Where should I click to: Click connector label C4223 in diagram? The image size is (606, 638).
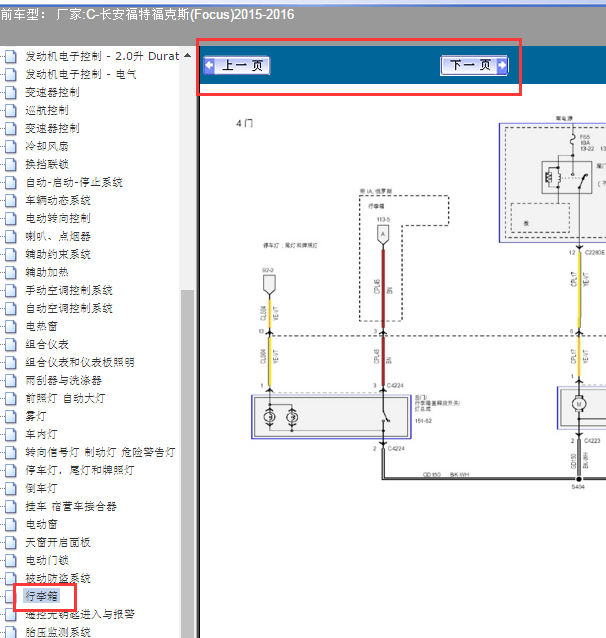point(592,441)
